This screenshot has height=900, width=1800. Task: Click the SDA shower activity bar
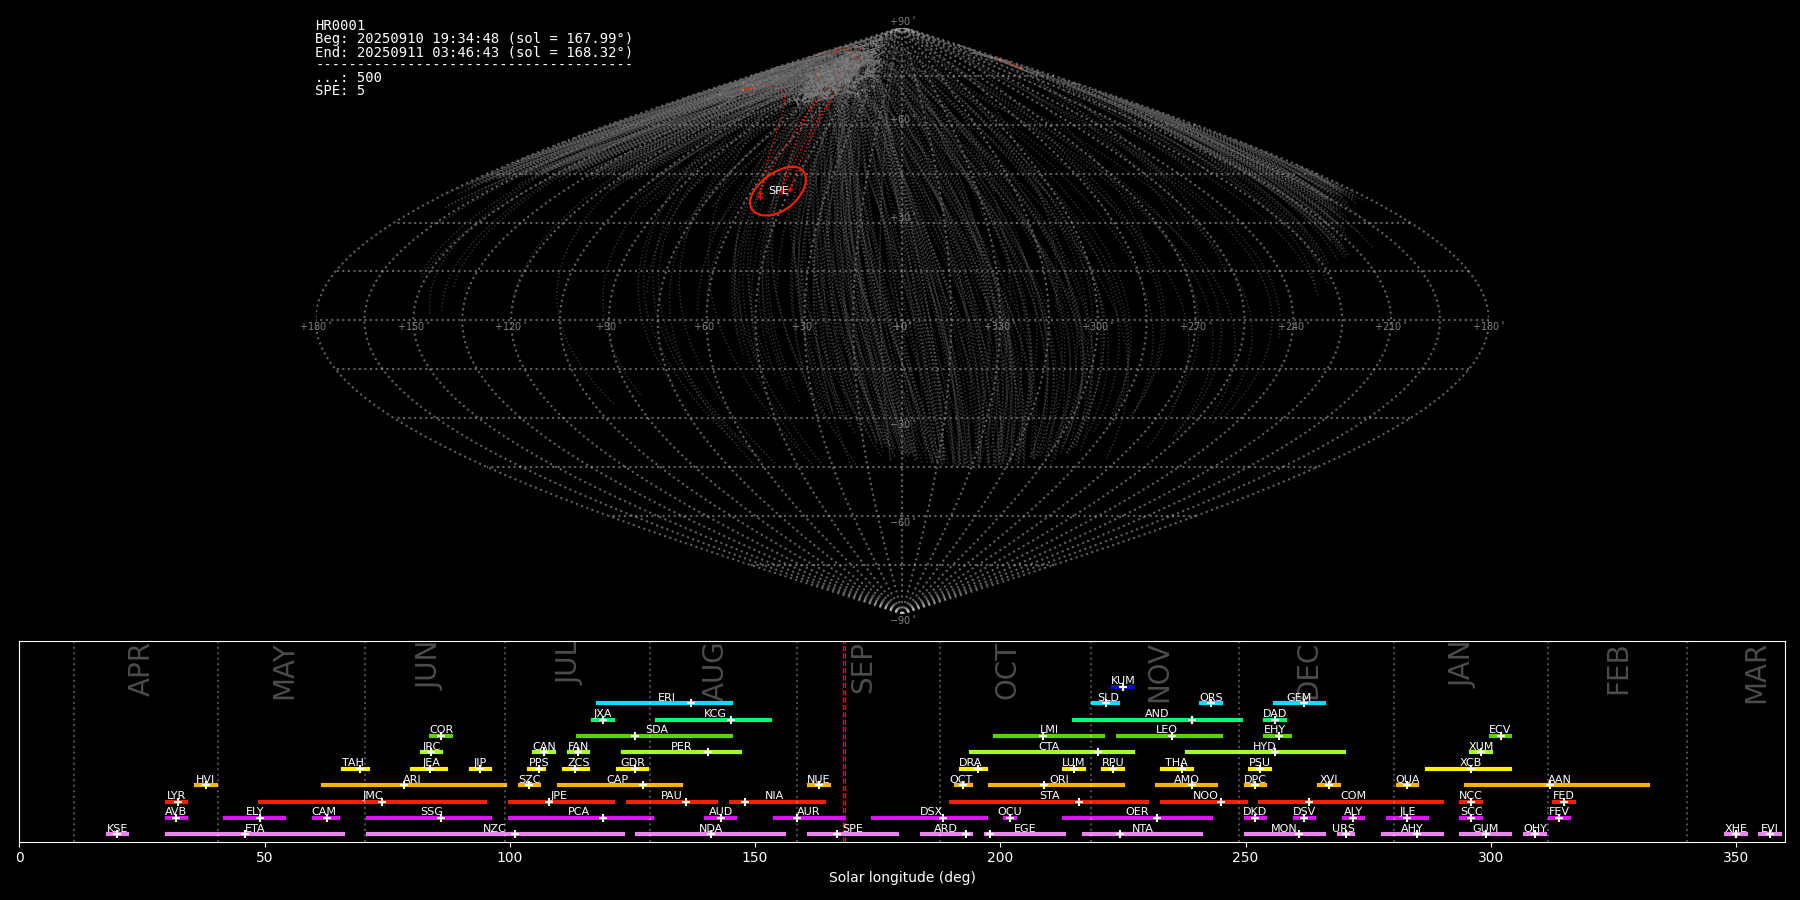[654, 736]
